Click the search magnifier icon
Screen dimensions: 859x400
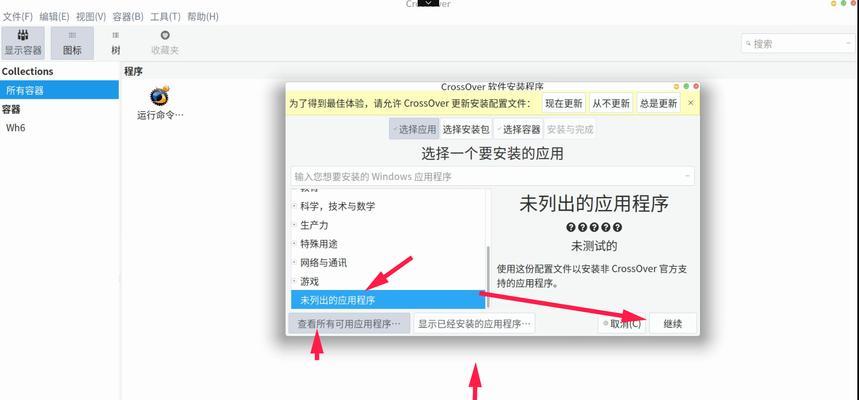748,44
